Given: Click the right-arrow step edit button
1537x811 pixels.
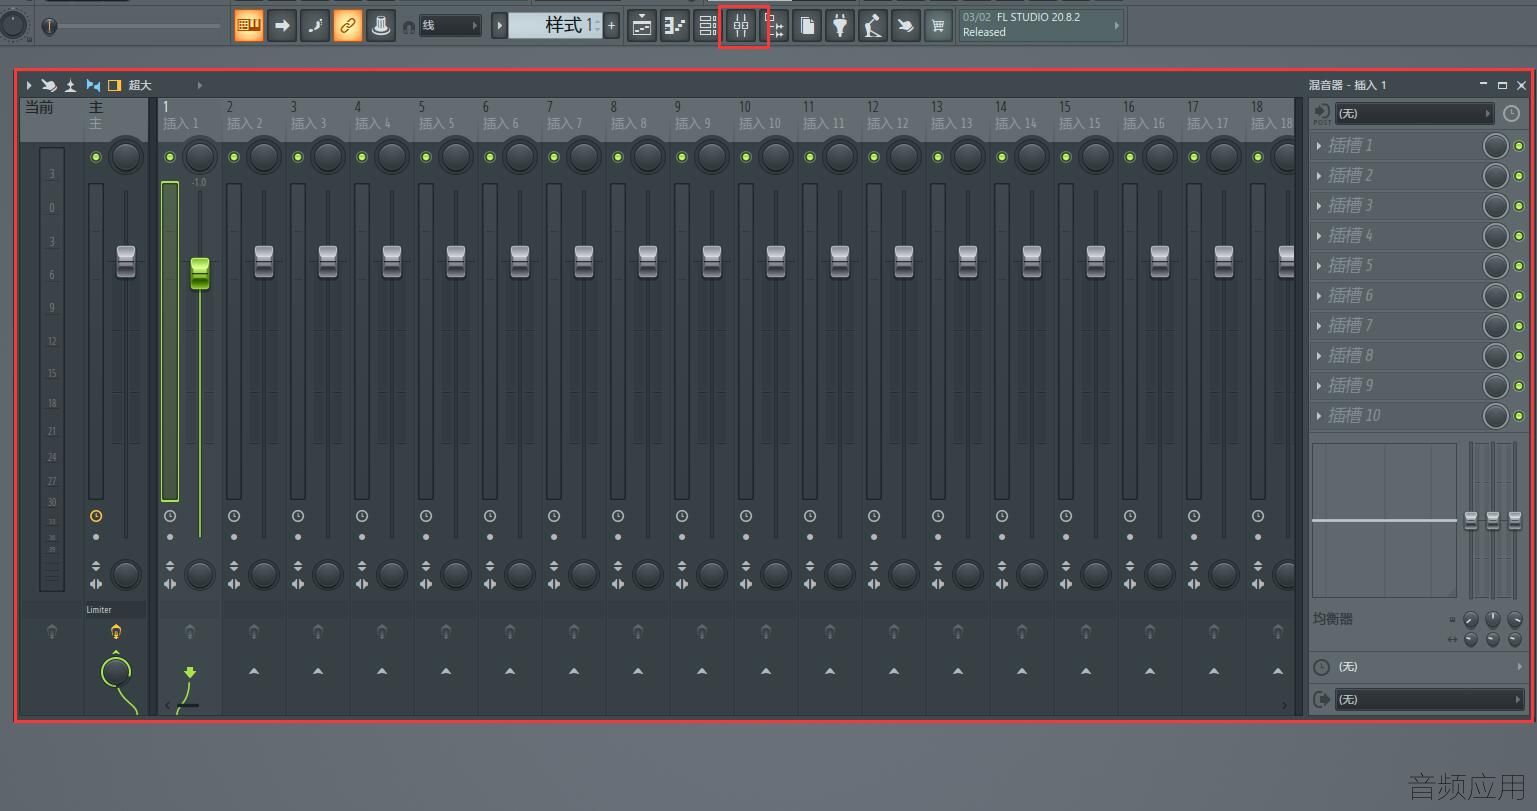Looking at the screenshot, I should [x=282, y=26].
